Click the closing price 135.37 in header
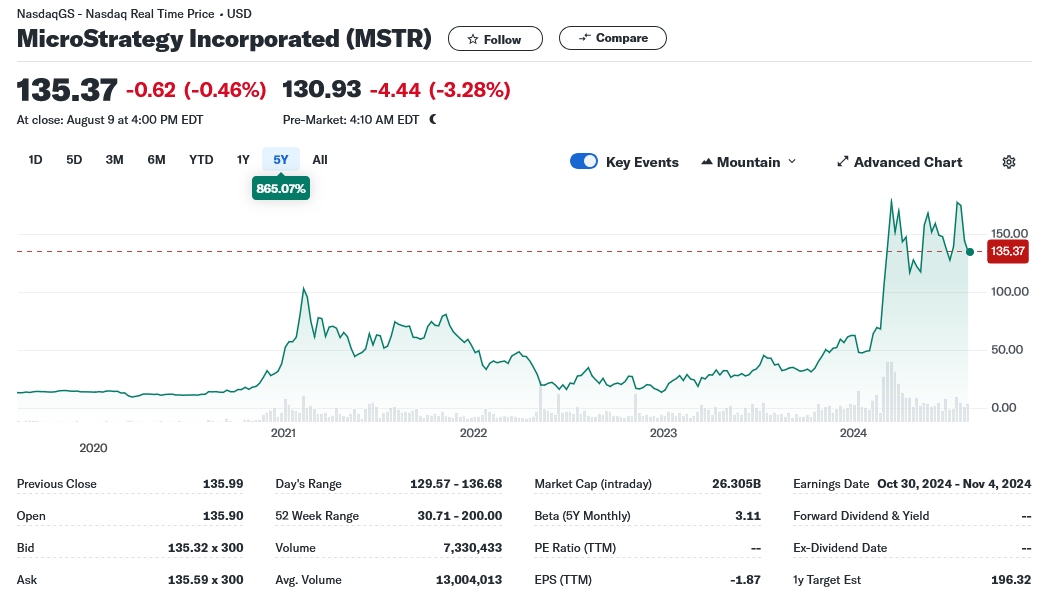Image resolution: width=1053 pixels, height=605 pixels. coord(67,90)
